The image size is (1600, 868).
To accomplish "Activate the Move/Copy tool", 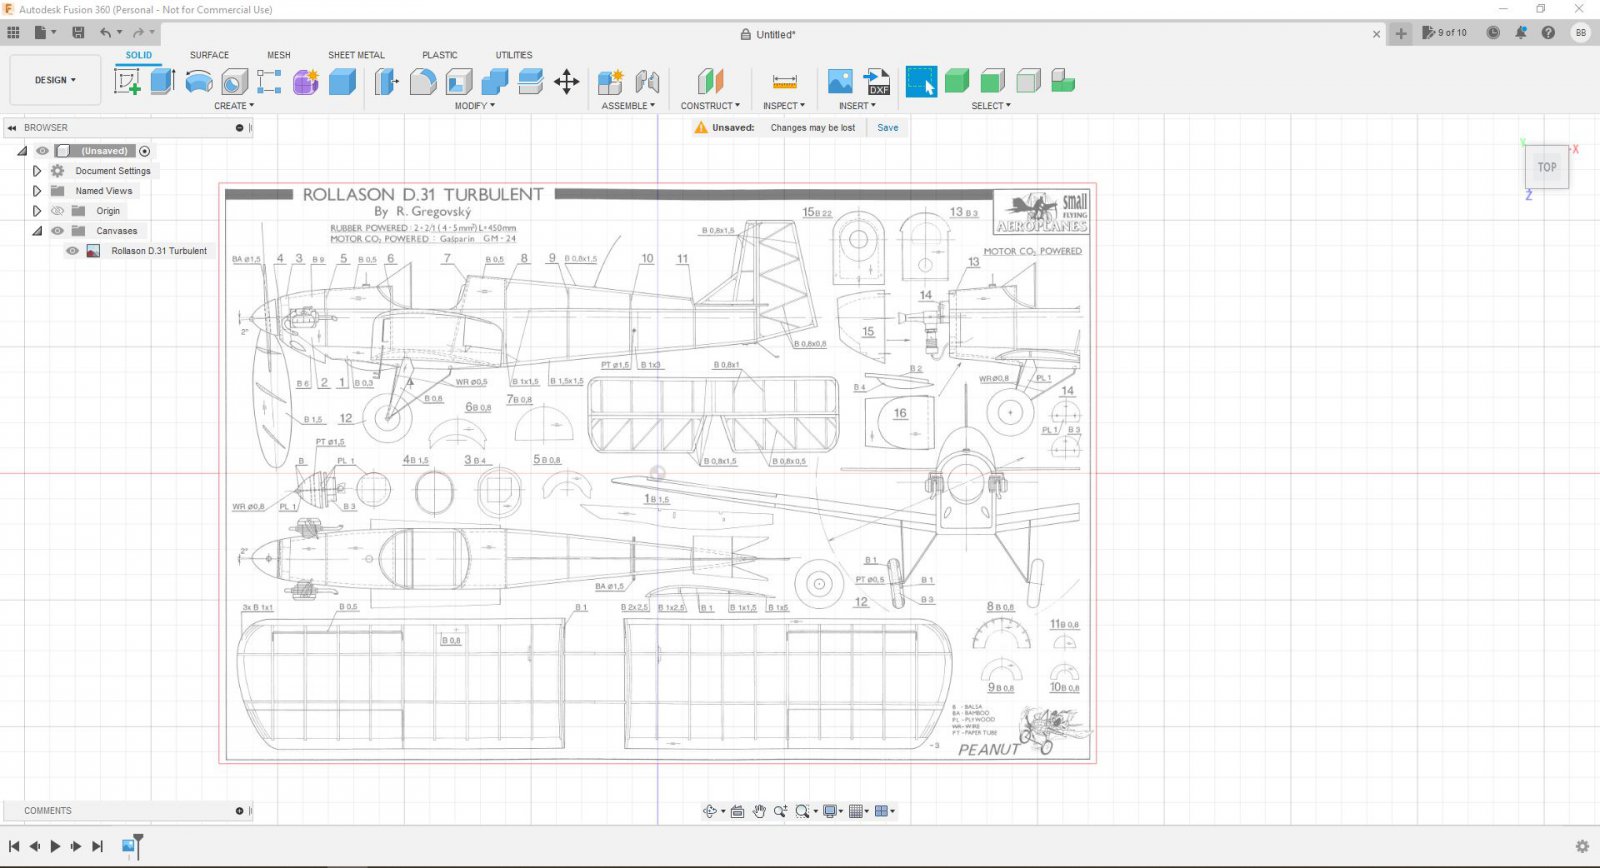I will click(567, 82).
